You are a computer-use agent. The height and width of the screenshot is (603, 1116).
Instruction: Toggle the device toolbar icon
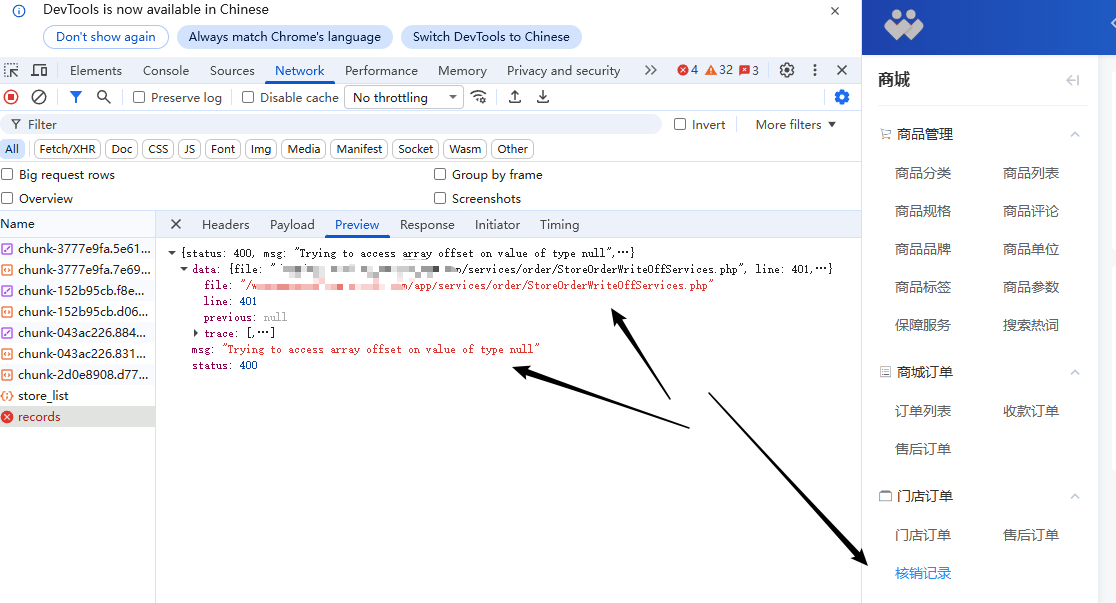[x=39, y=70]
